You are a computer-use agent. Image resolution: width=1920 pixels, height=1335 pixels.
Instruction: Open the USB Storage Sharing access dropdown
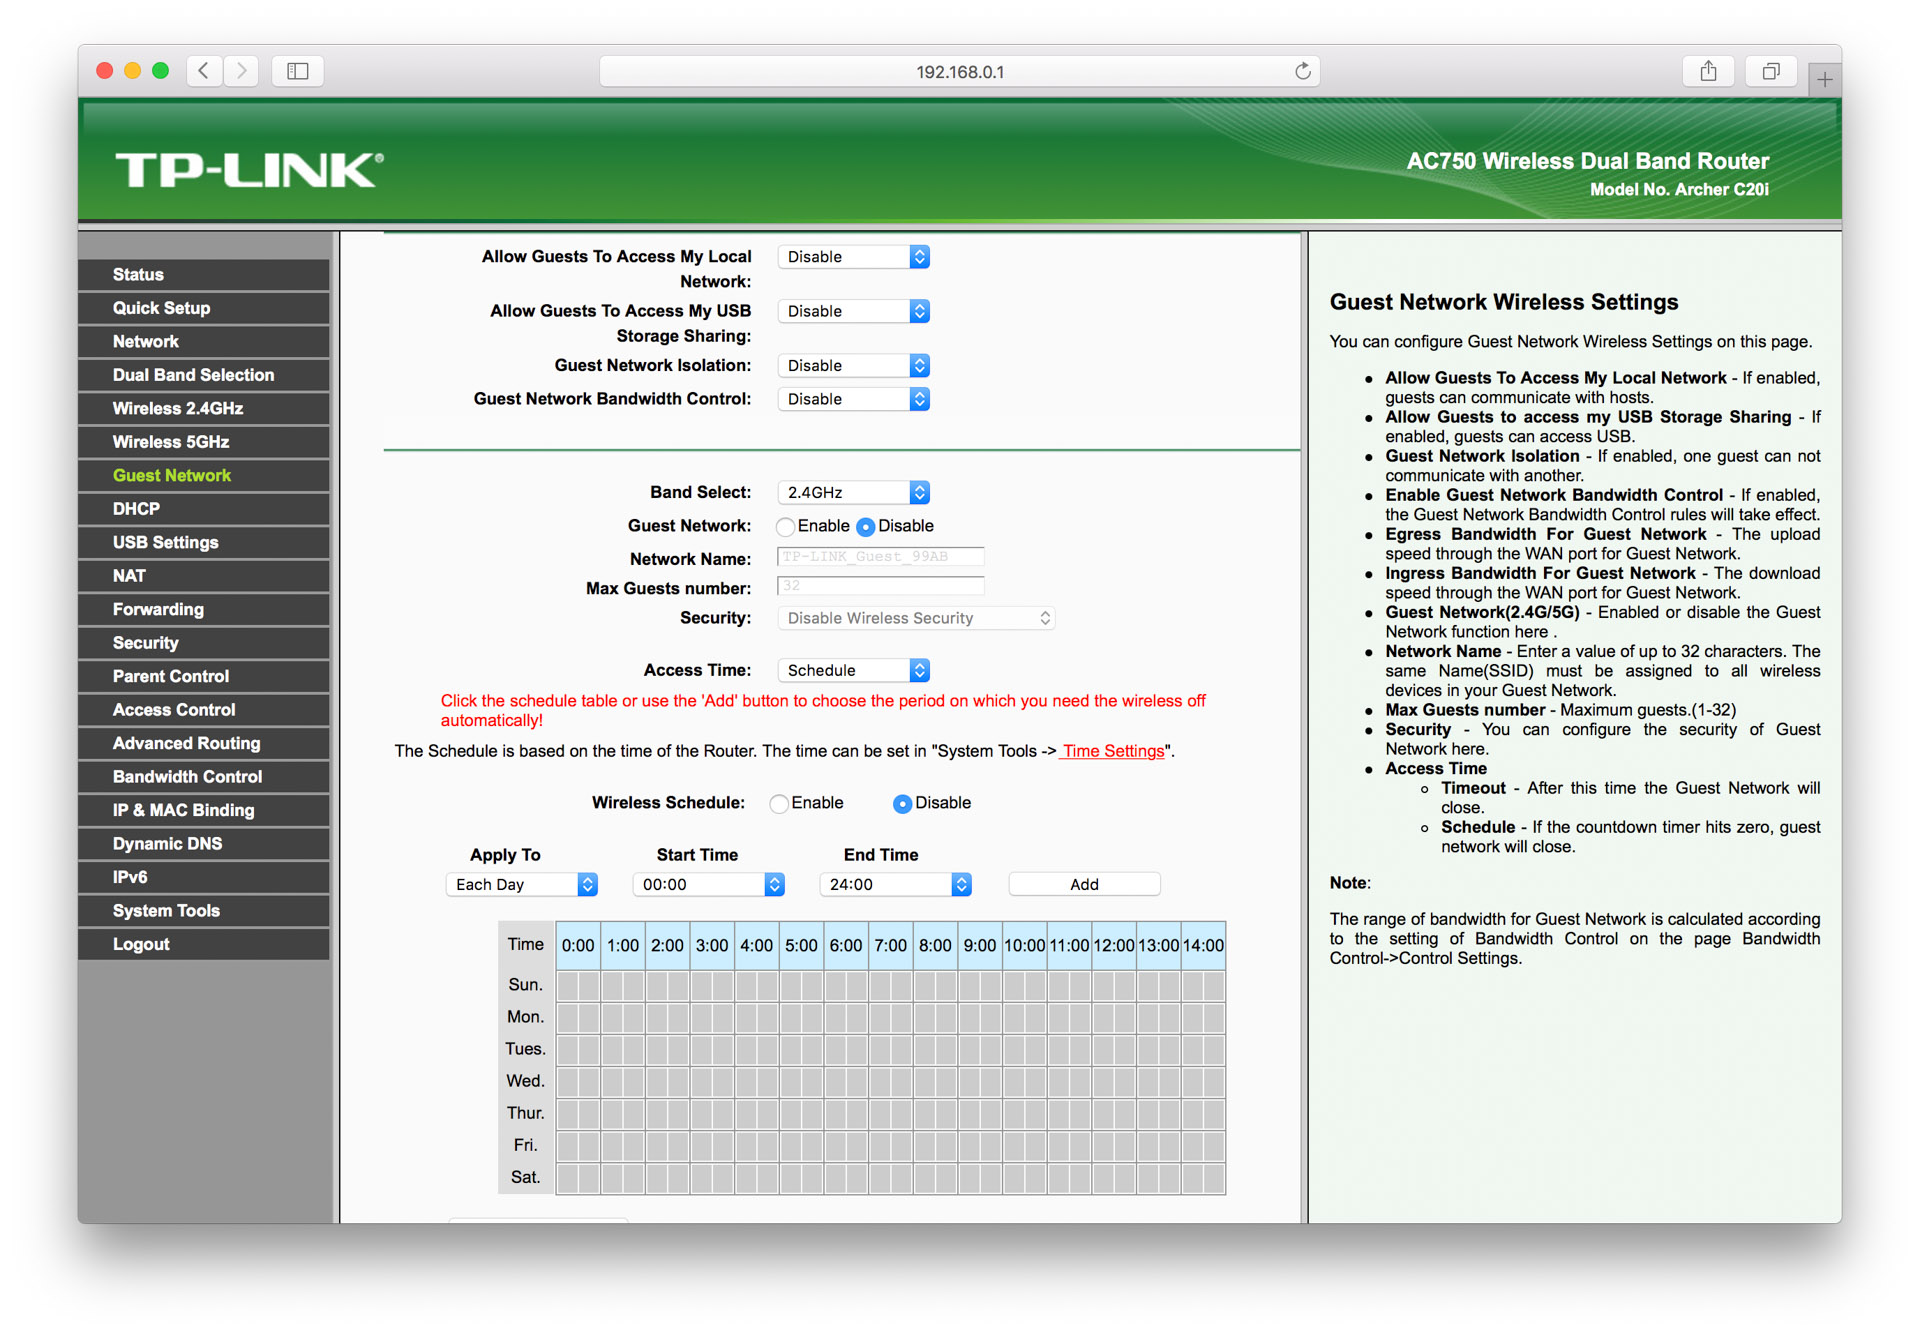tap(854, 311)
